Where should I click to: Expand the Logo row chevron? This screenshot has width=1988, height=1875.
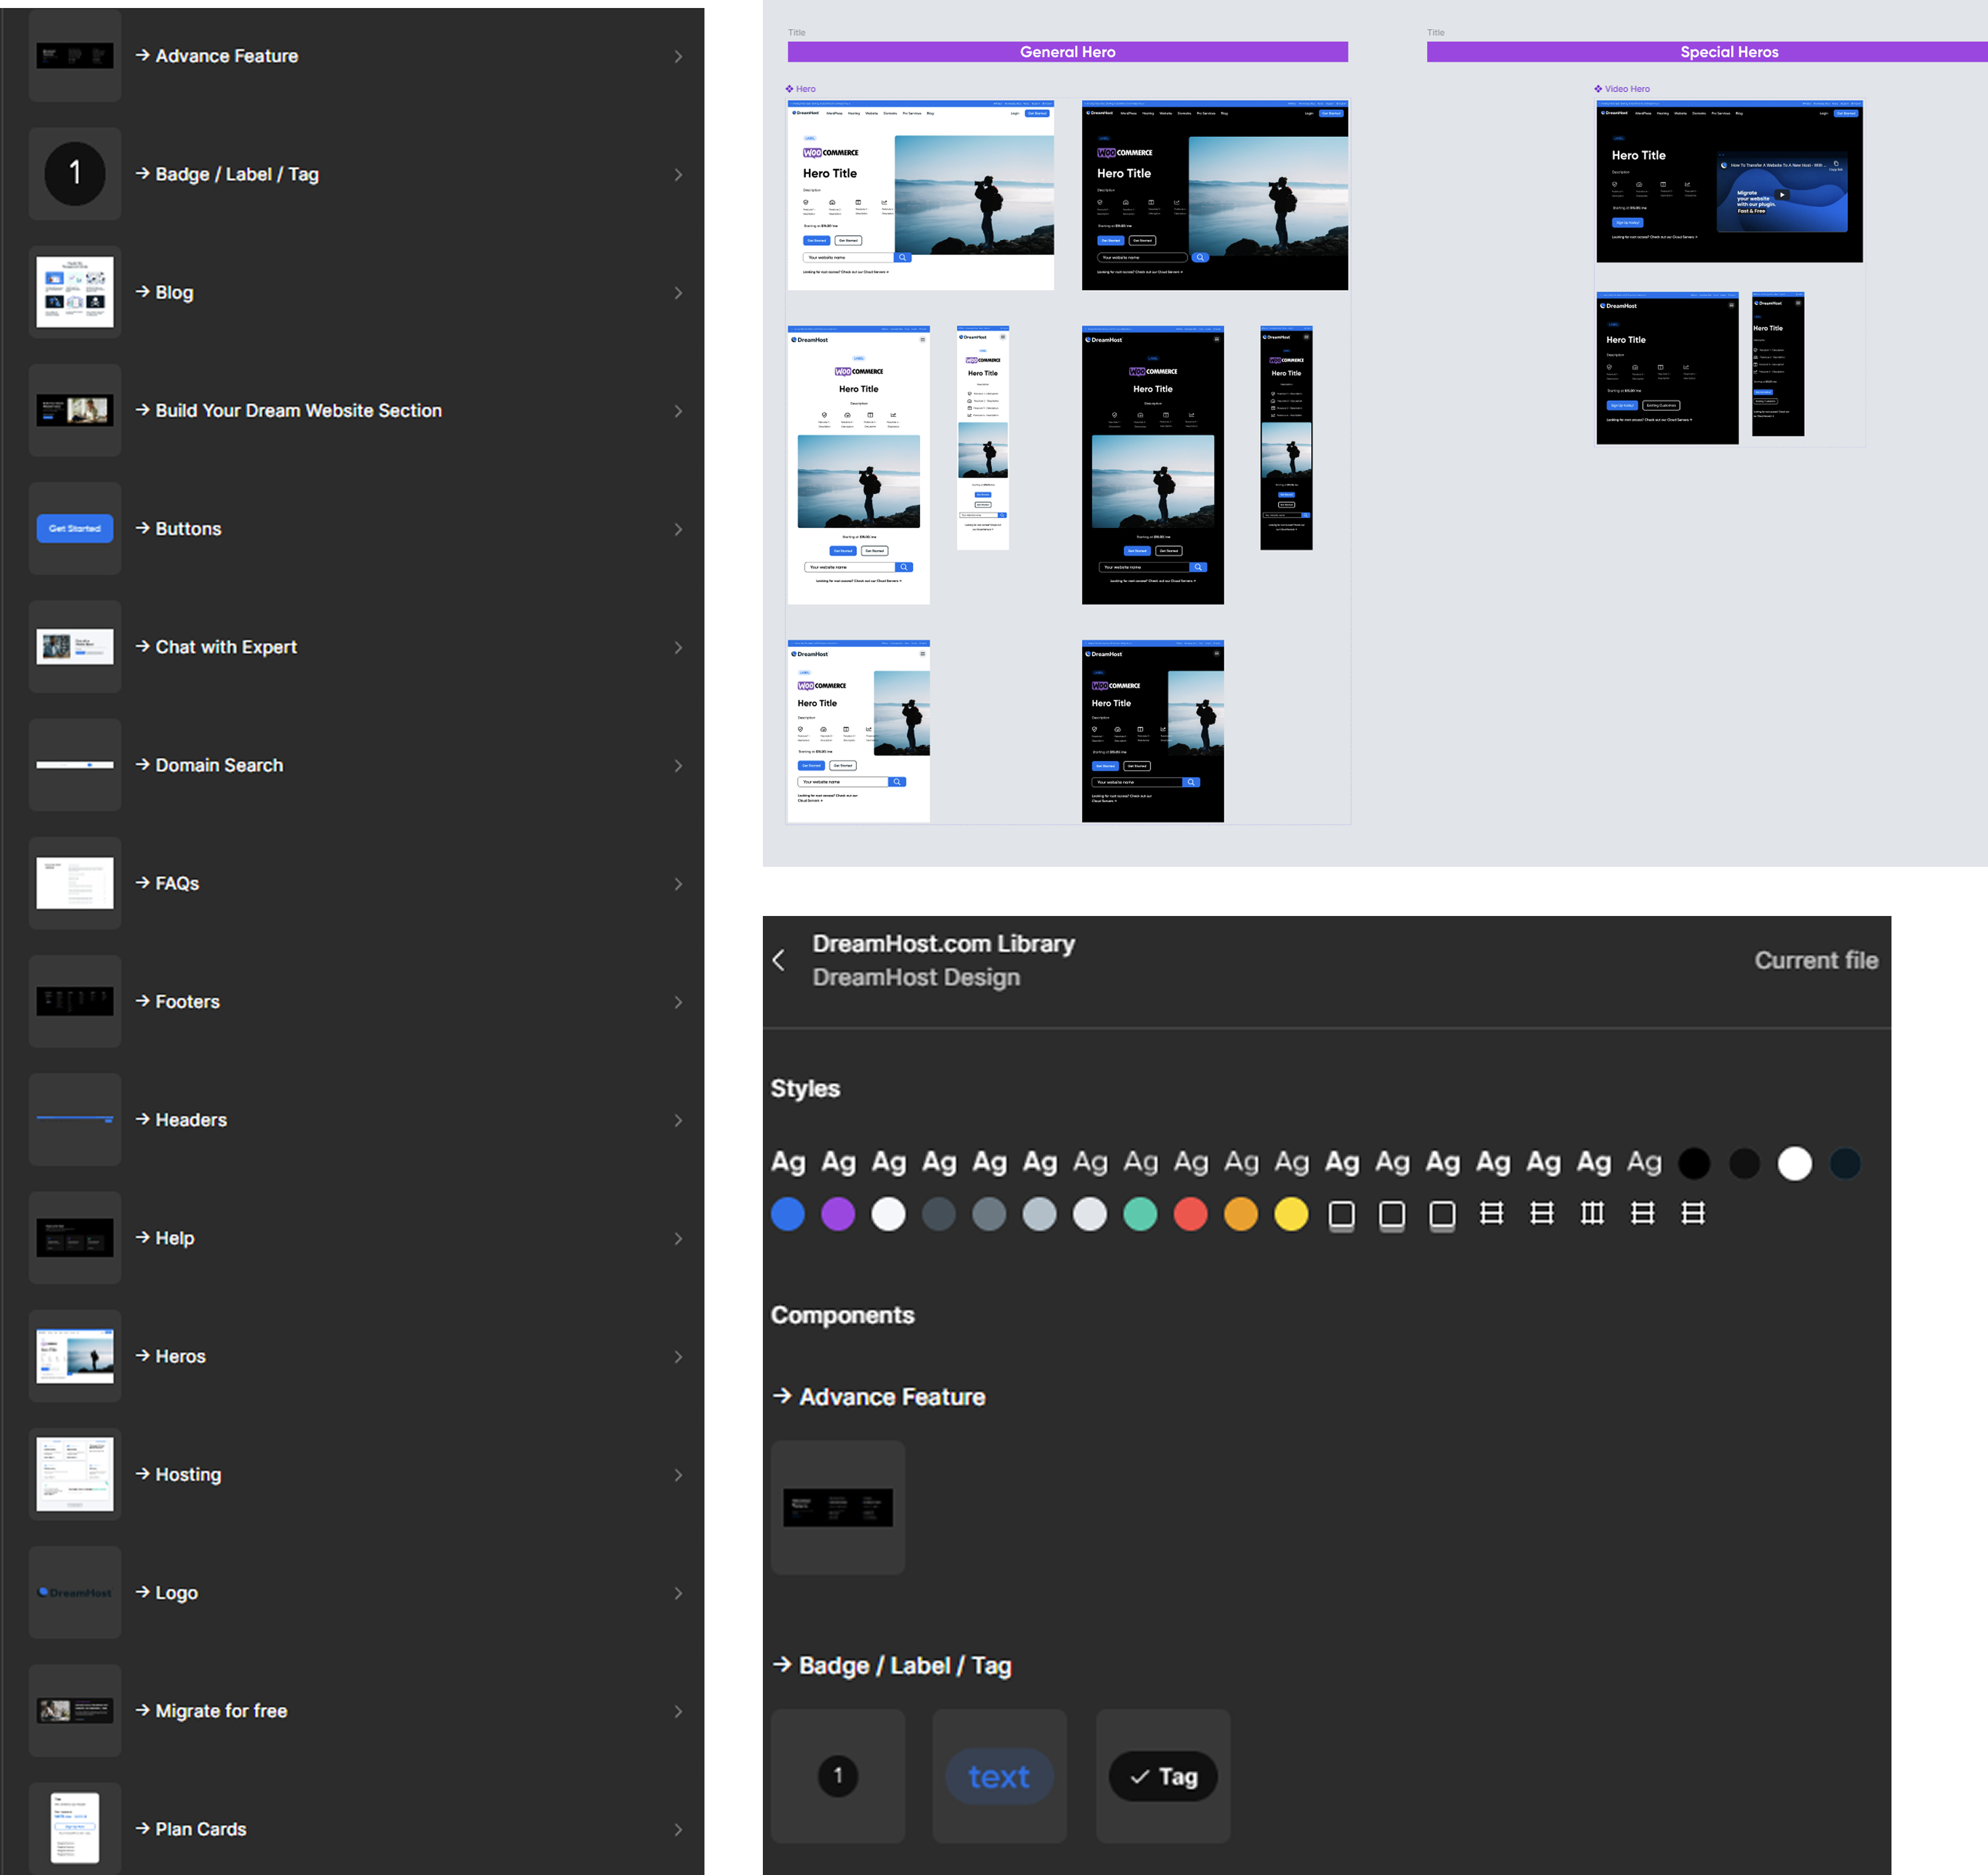coord(678,1593)
